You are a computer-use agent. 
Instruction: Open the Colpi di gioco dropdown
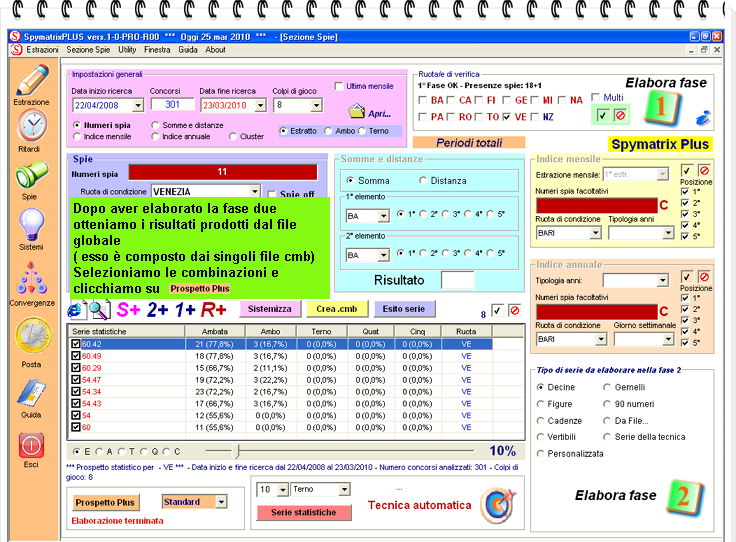[316, 105]
